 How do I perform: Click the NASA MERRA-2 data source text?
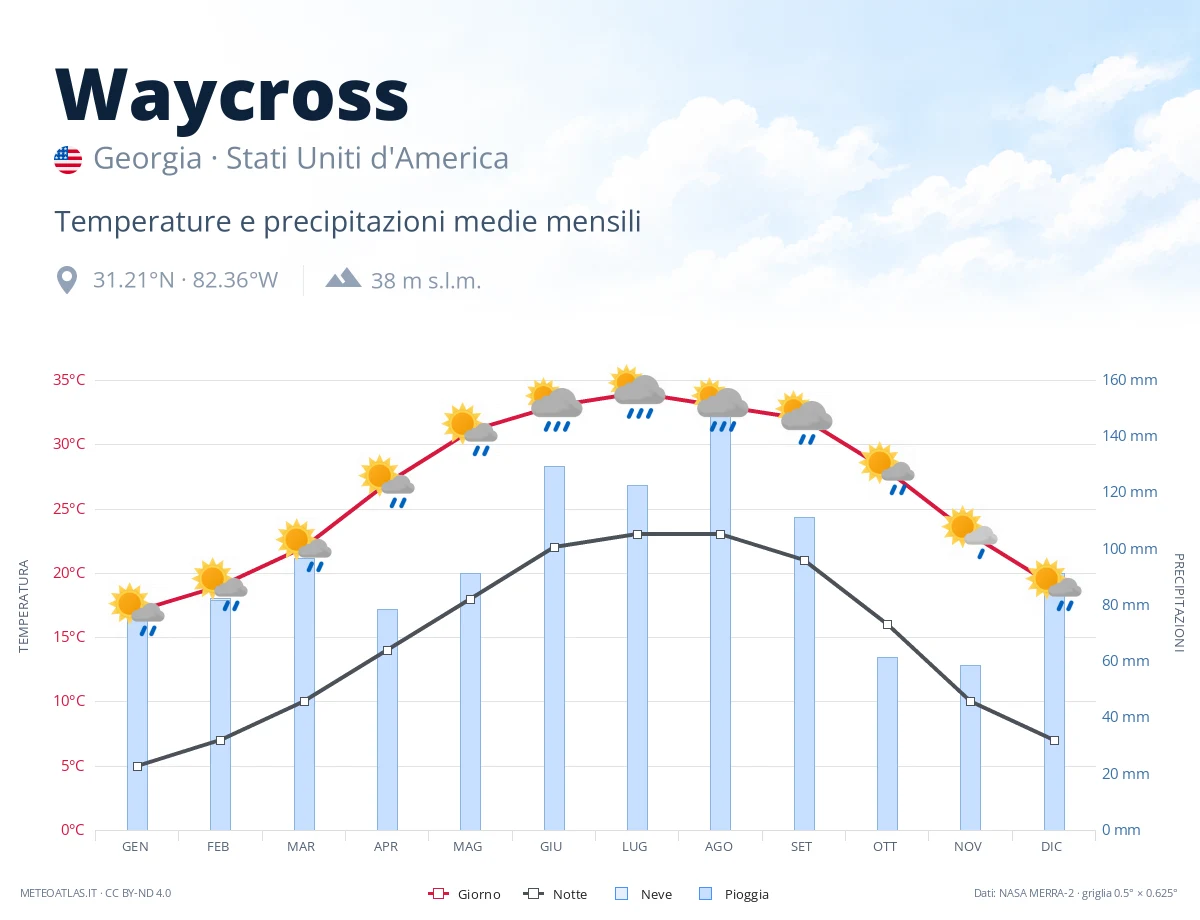1076,893
